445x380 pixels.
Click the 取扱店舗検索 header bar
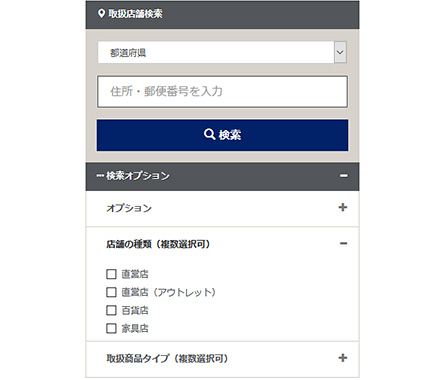pyautogui.click(x=222, y=15)
